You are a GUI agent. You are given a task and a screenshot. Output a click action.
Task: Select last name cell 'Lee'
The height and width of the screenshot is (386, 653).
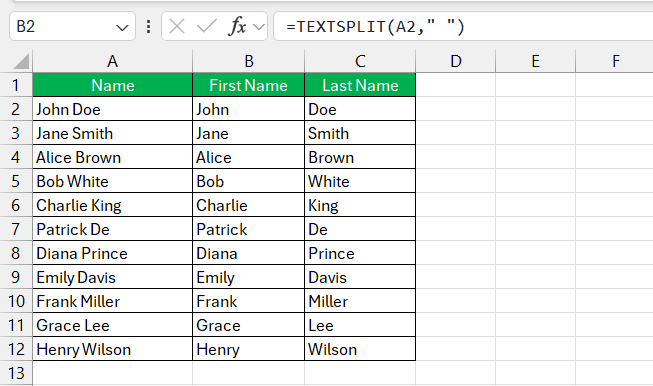click(360, 325)
